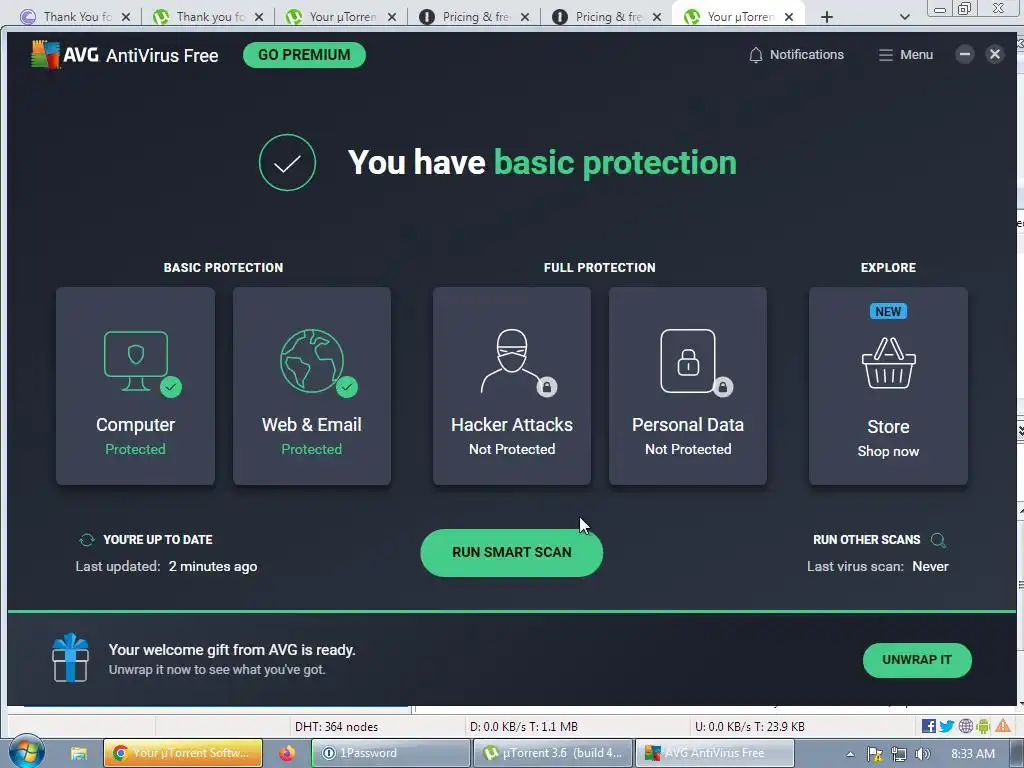This screenshot has height=768, width=1024.
Task: Click the Personal Data Not Protected label
Action: coord(688,449)
